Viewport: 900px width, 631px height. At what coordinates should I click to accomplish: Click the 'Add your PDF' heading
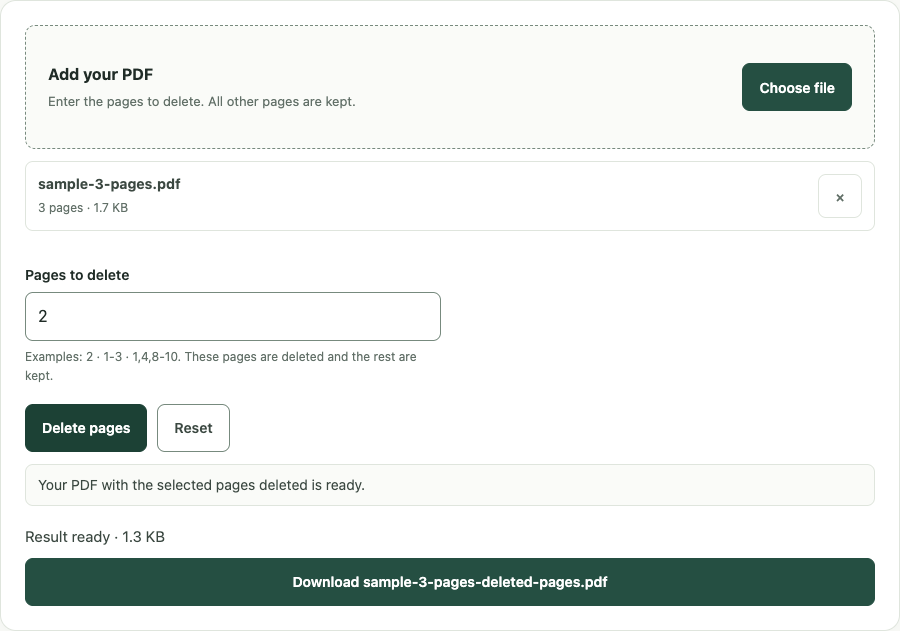coord(100,75)
